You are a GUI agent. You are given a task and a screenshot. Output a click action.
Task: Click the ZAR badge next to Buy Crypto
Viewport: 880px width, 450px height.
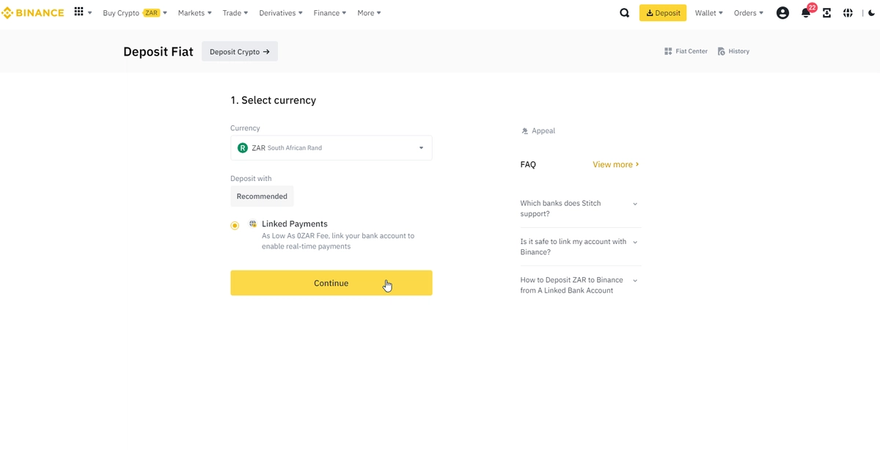(x=152, y=13)
